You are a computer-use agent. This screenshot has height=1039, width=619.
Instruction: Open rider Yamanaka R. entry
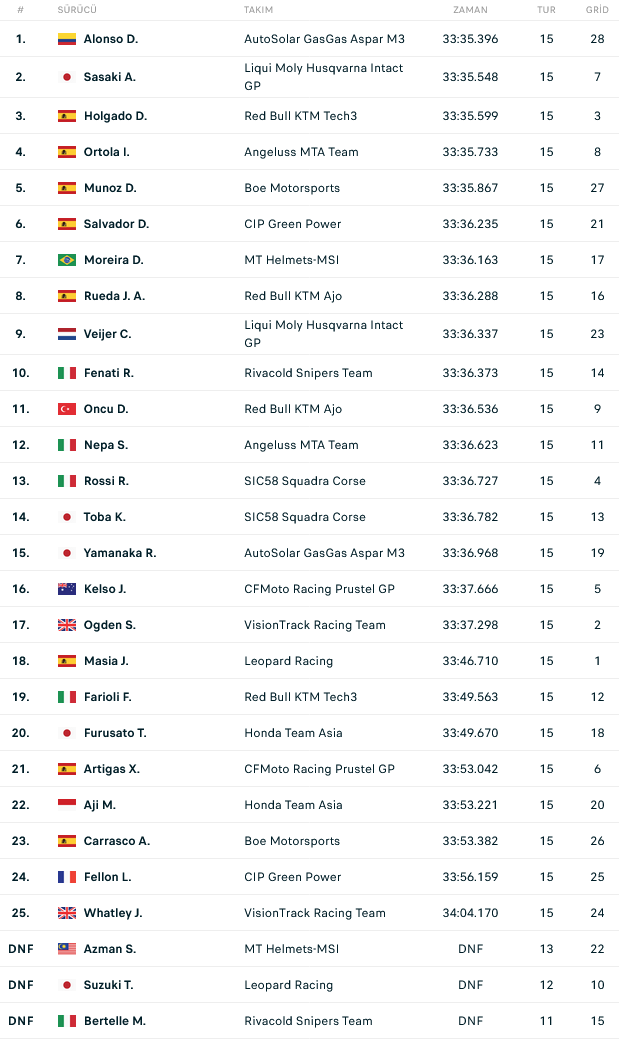[x=120, y=553]
